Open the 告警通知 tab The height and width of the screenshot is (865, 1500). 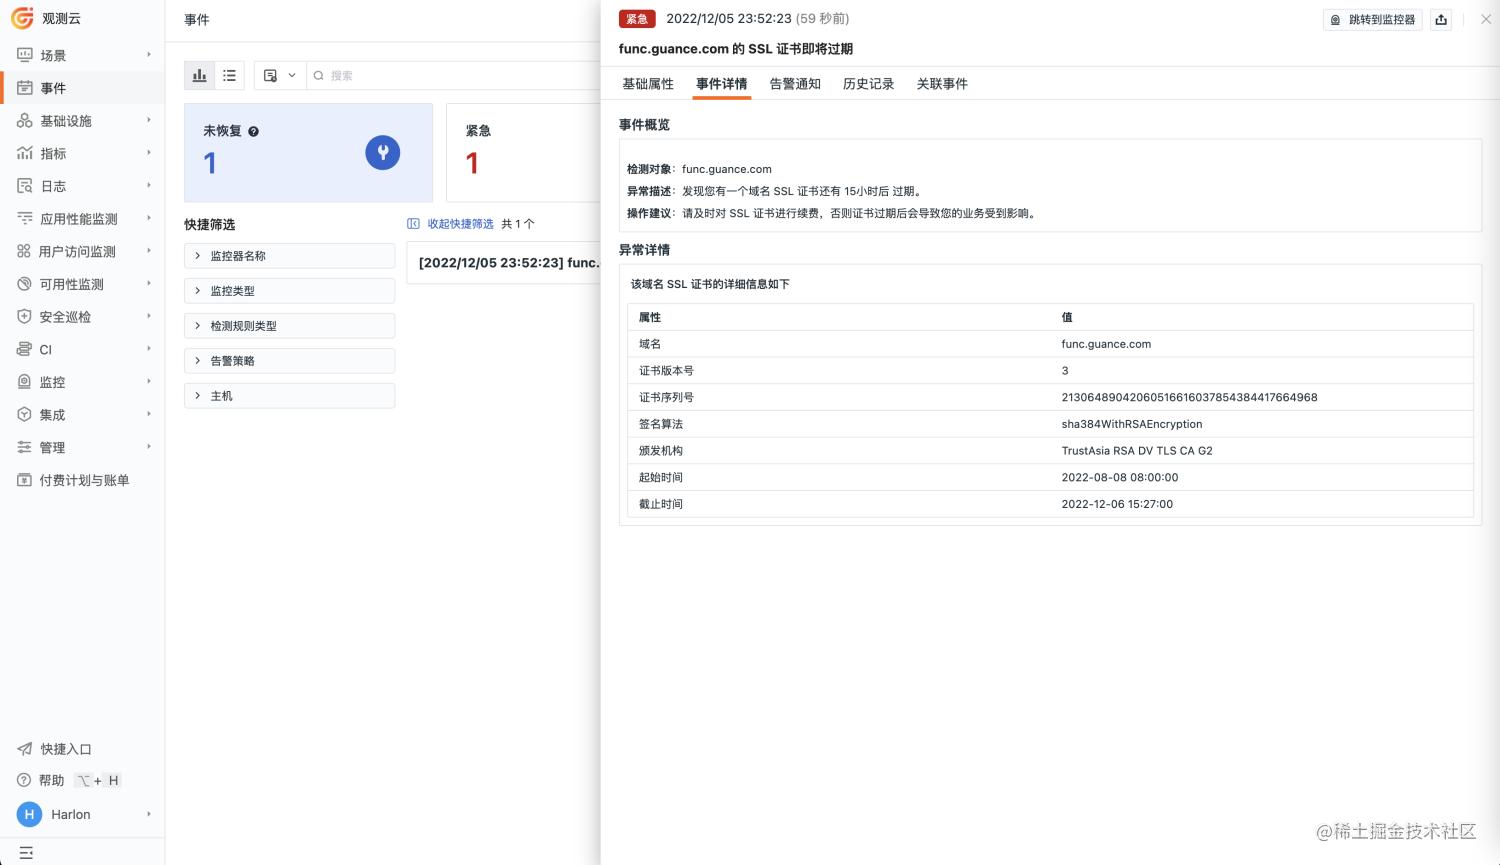[x=794, y=84]
